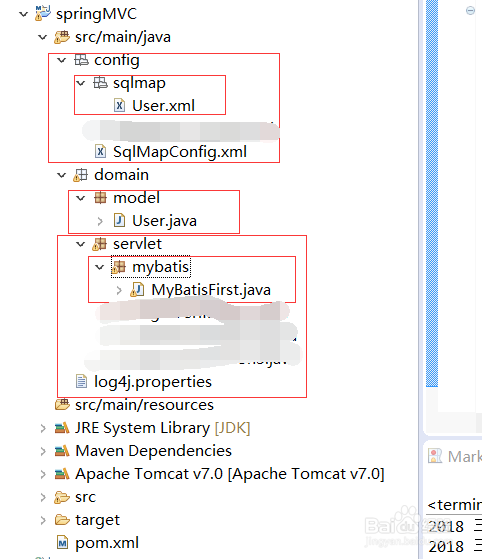Click the pom.xml Maven file icon
This screenshot has height=559, width=482.
(x=62, y=543)
